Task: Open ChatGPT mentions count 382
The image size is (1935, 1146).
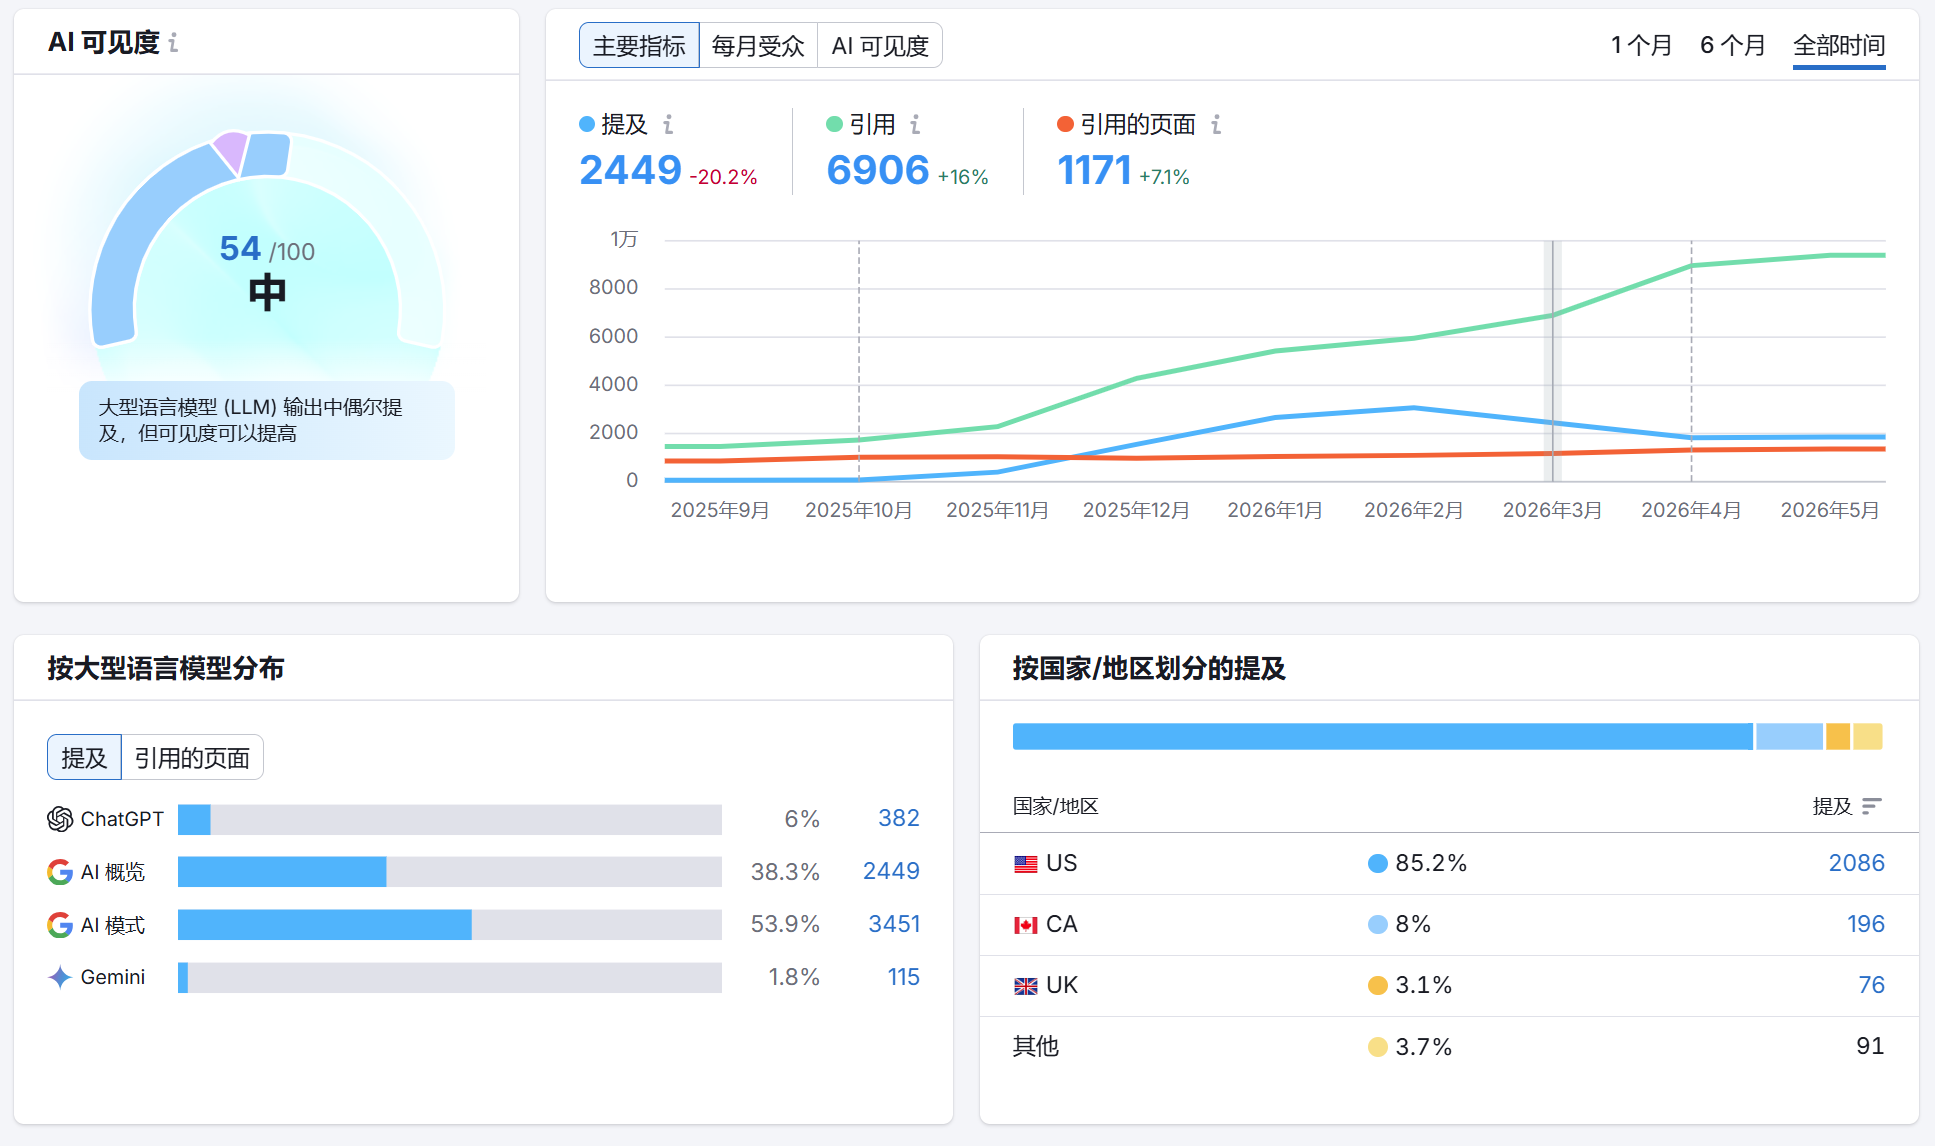Action: (x=899, y=818)
